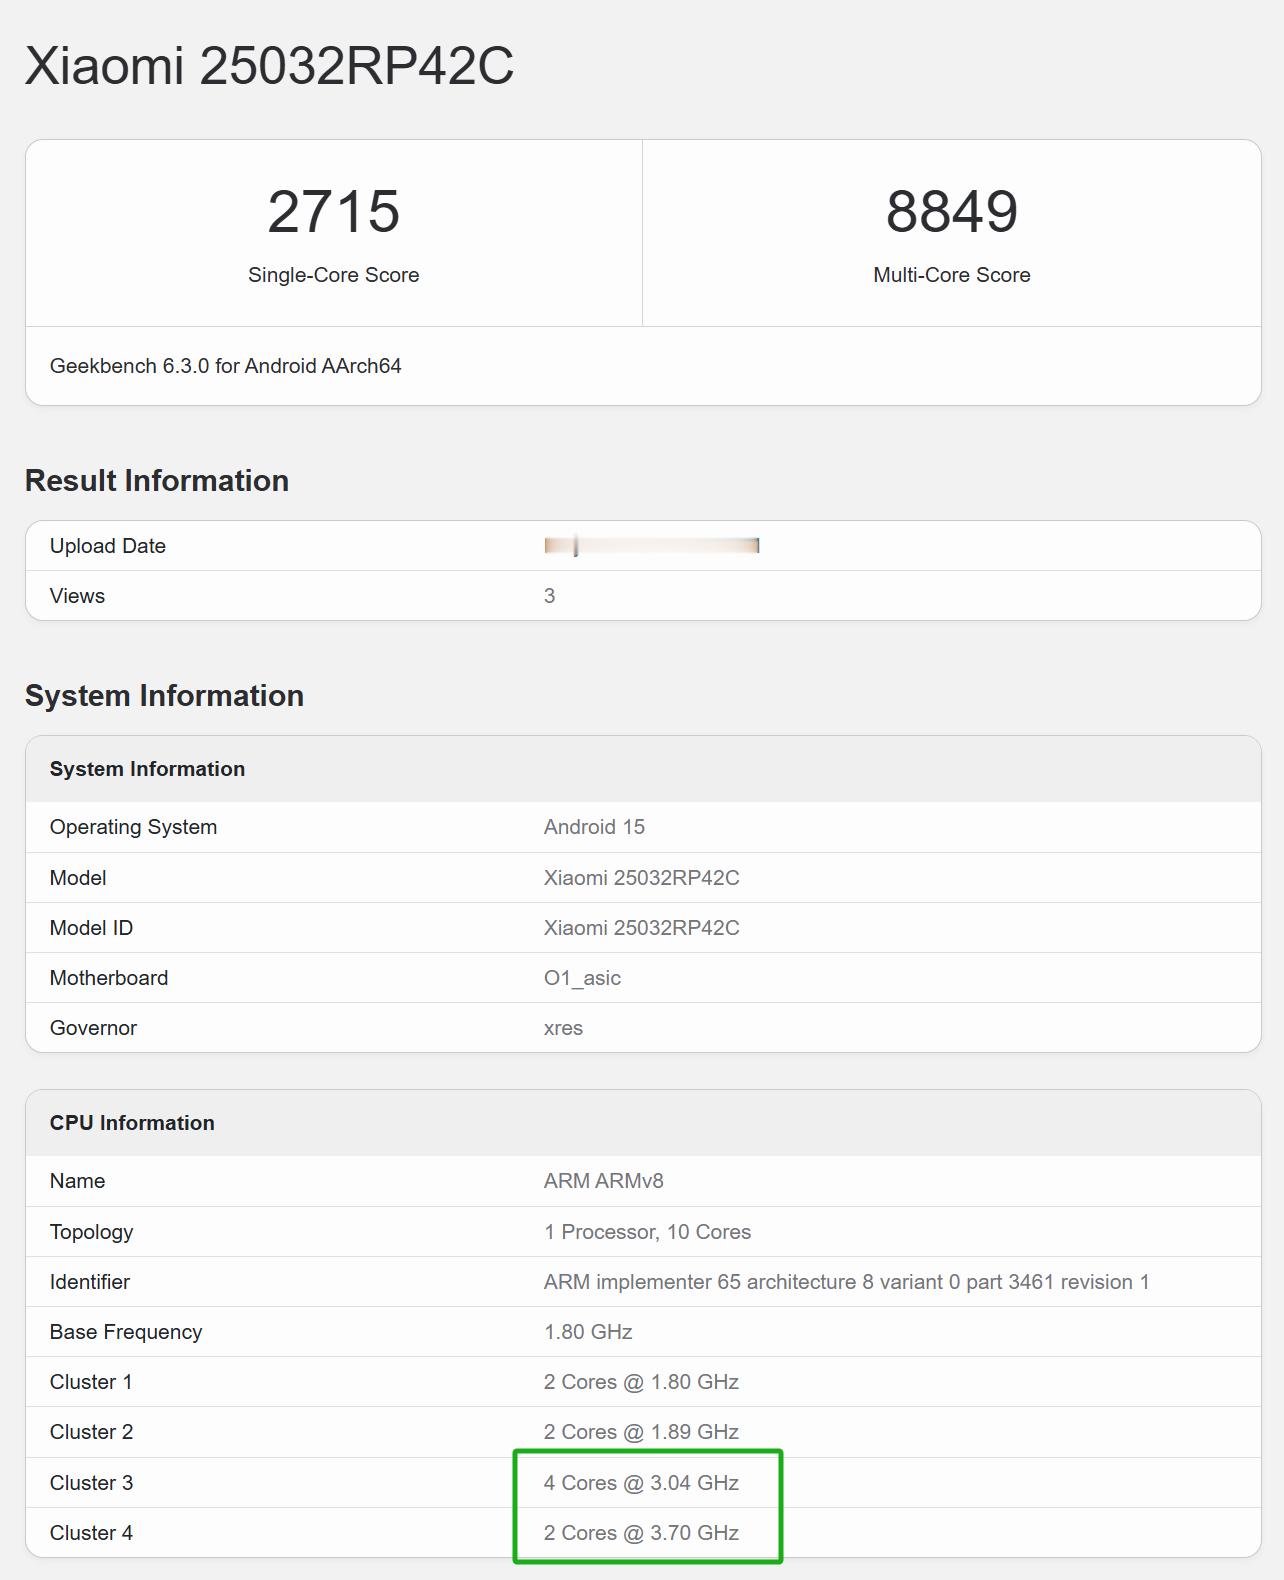
Task: Click the views count value 3
Action: pyautogui.click(x=549, y=596)
